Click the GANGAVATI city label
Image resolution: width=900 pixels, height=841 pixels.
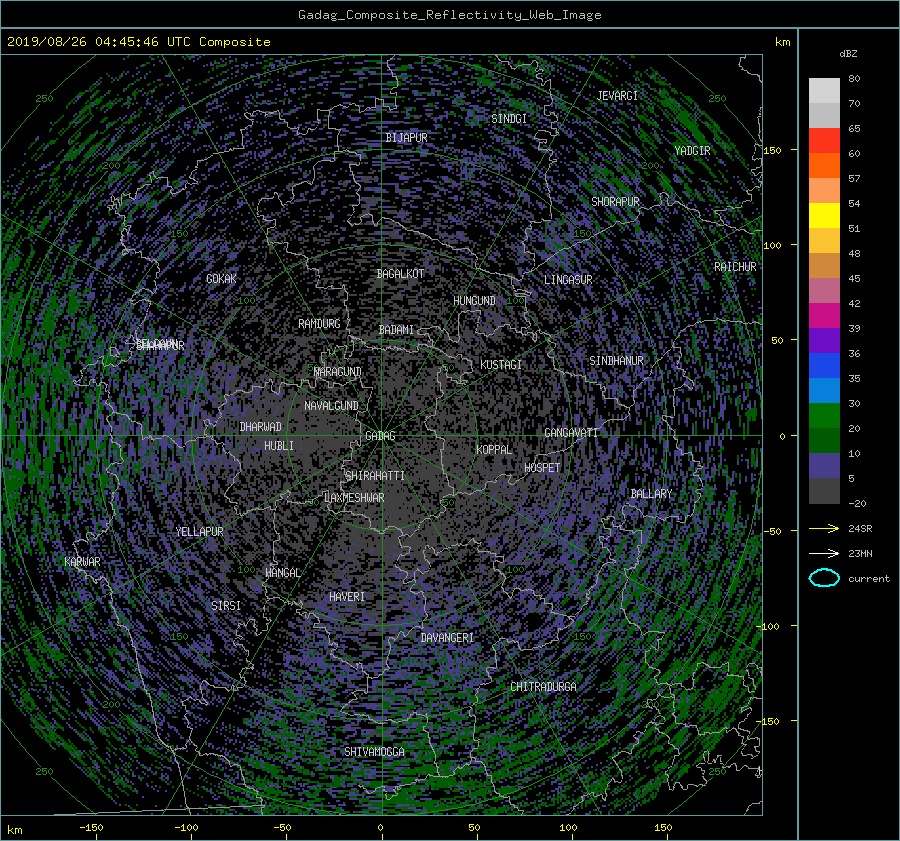571,433
